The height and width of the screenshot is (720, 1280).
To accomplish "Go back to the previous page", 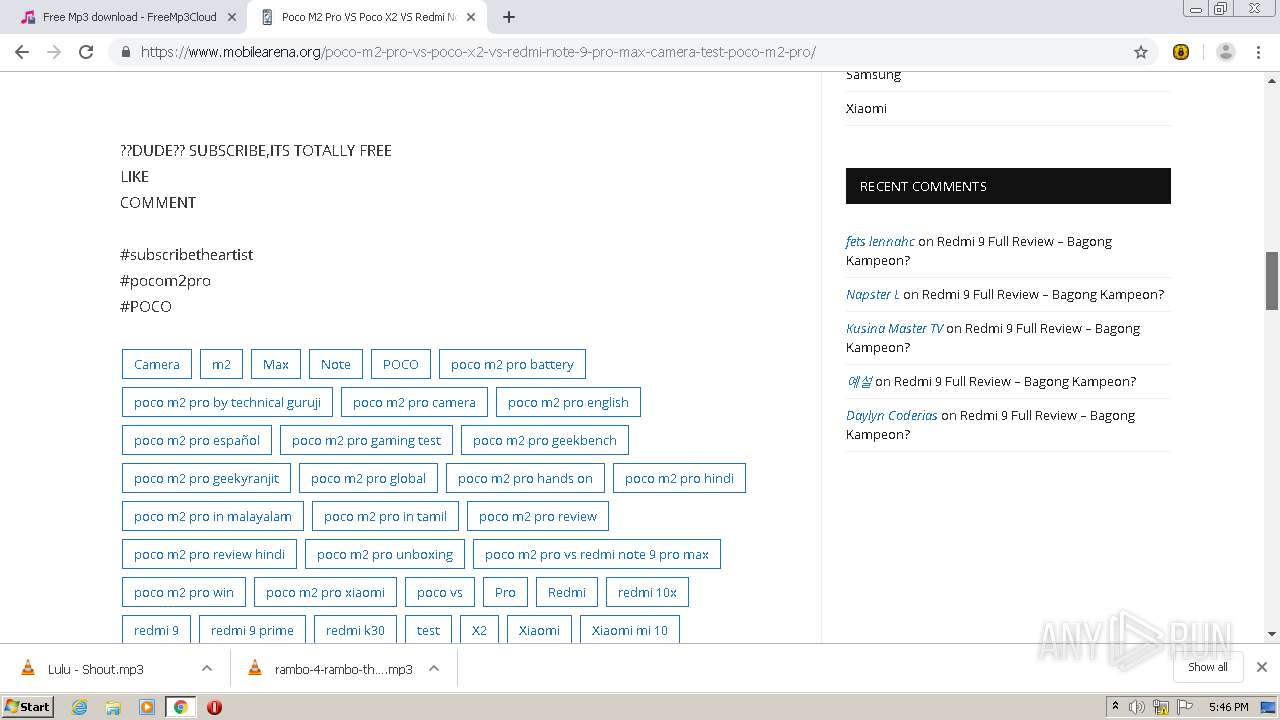I will [x=22, y=52].
